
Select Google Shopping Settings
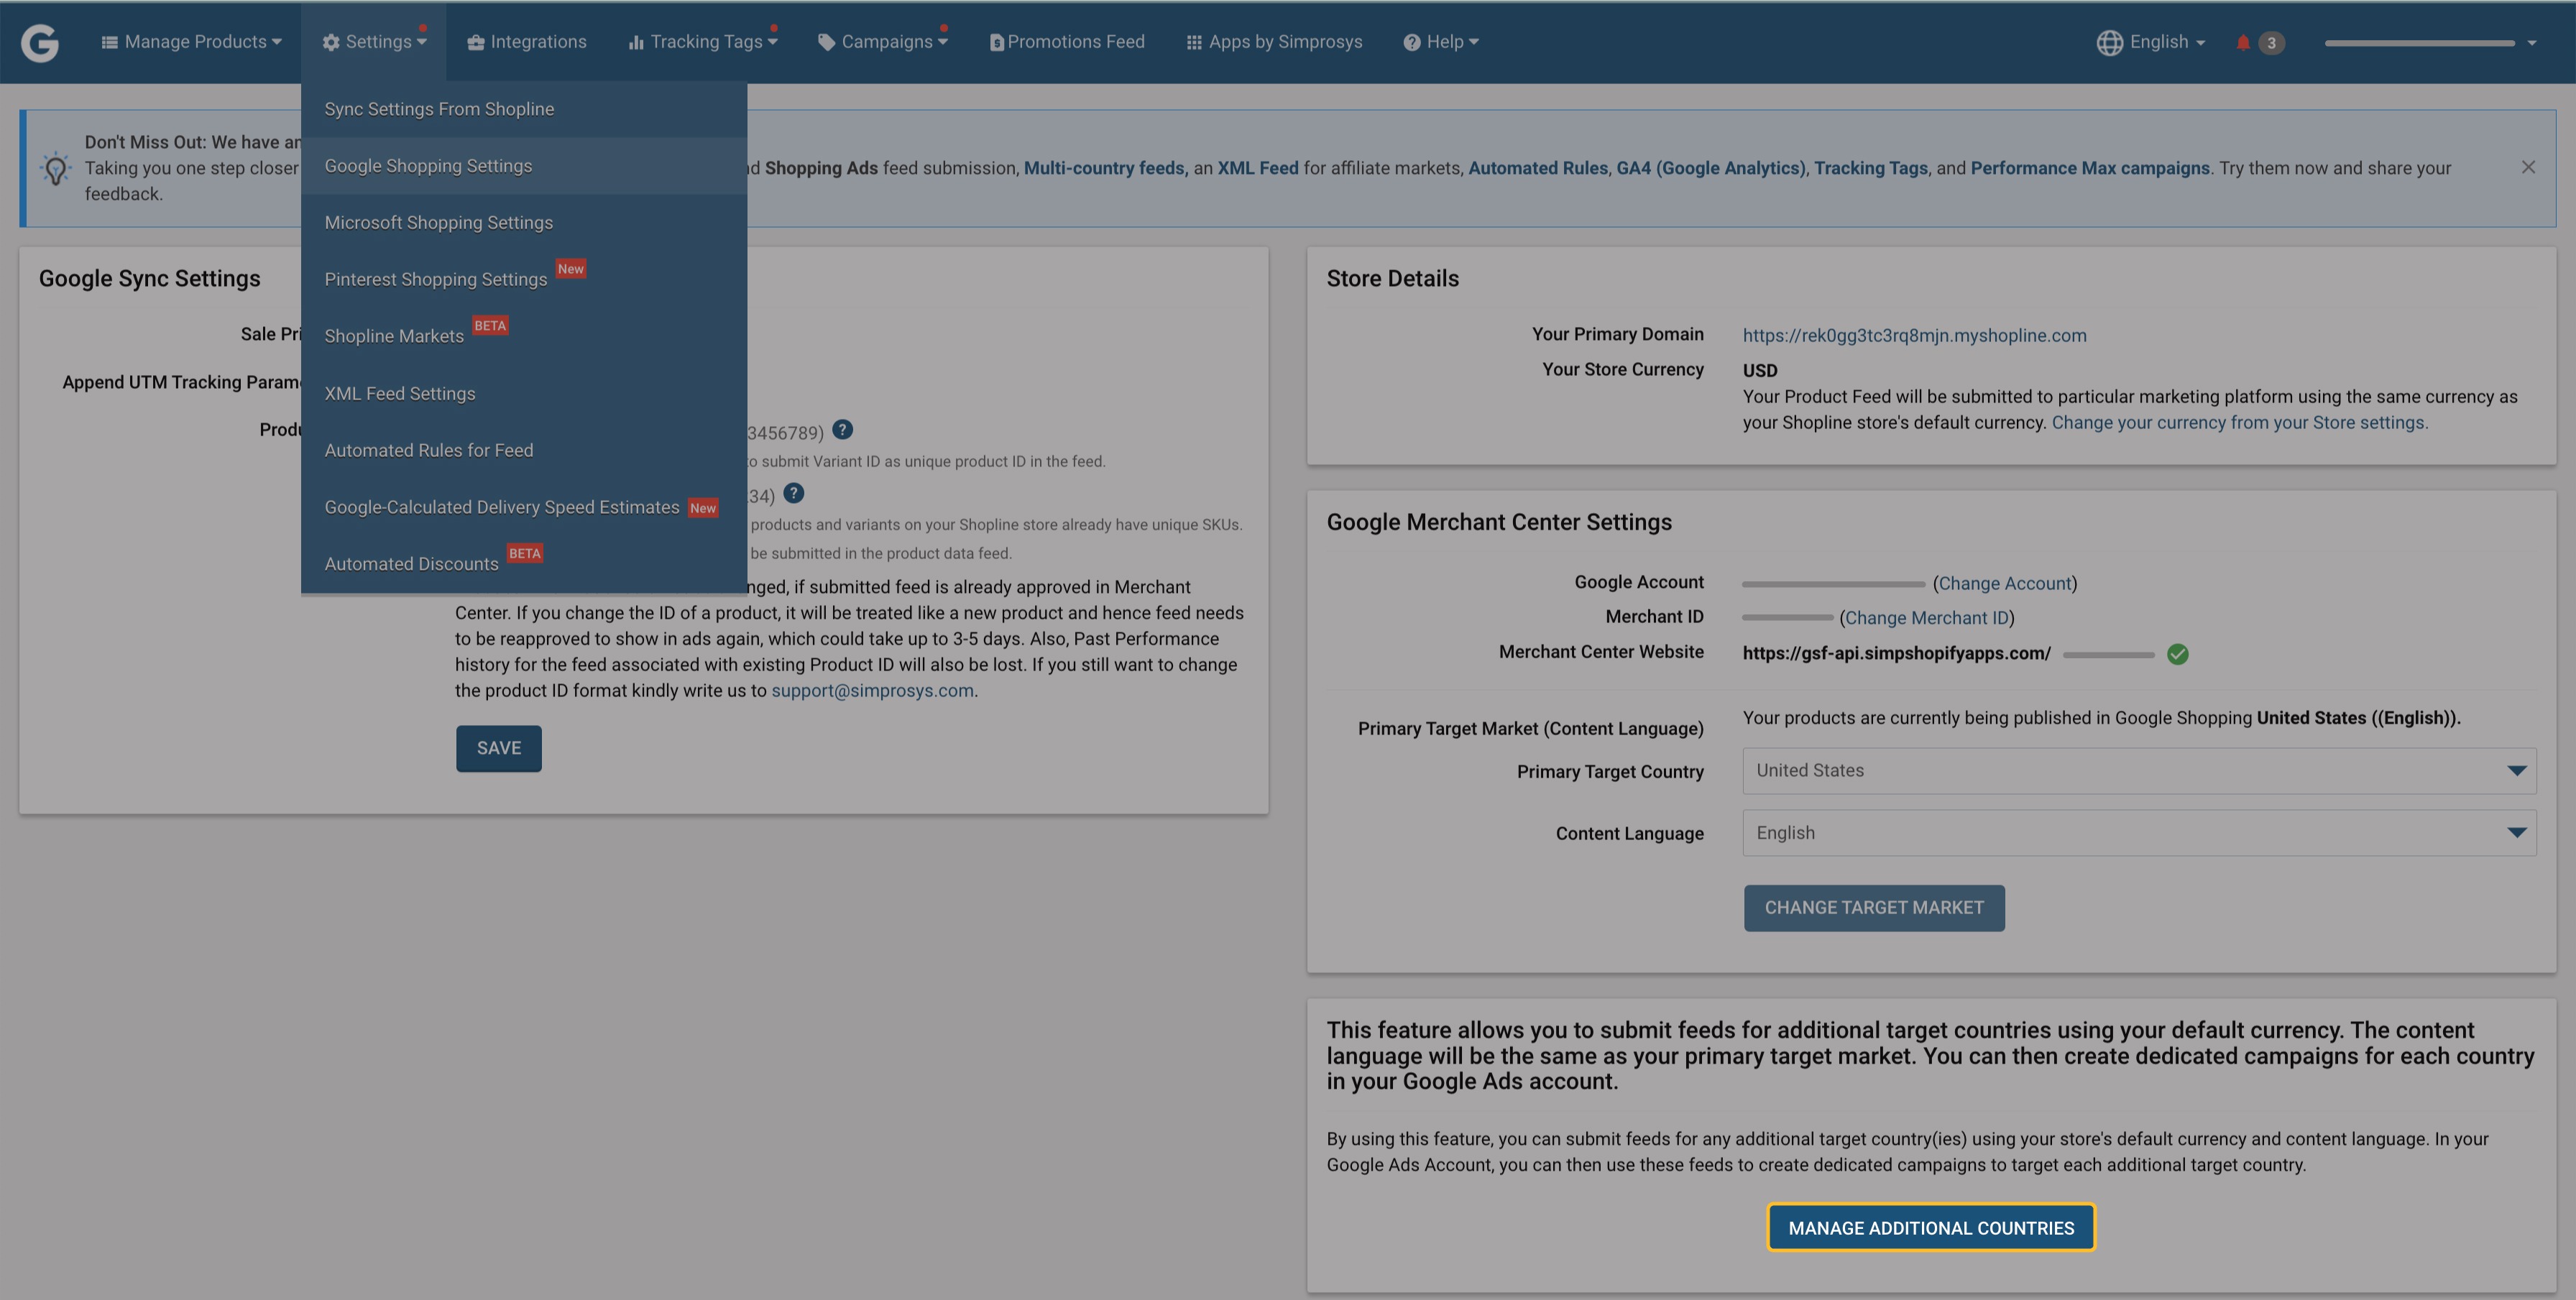click(524, 166)
